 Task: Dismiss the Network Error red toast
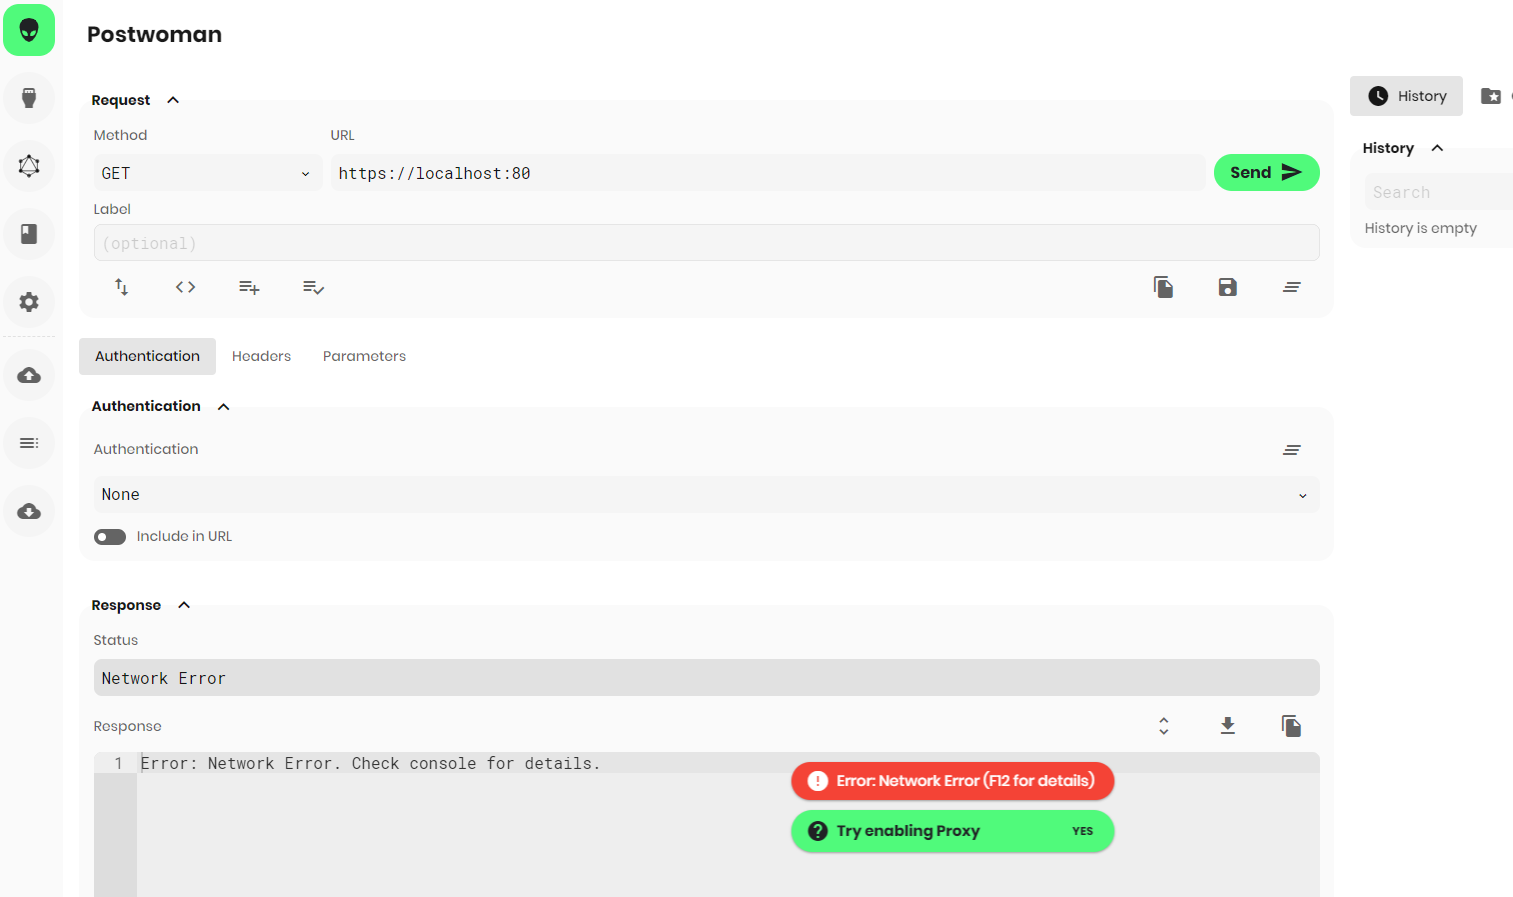point(953,781)
